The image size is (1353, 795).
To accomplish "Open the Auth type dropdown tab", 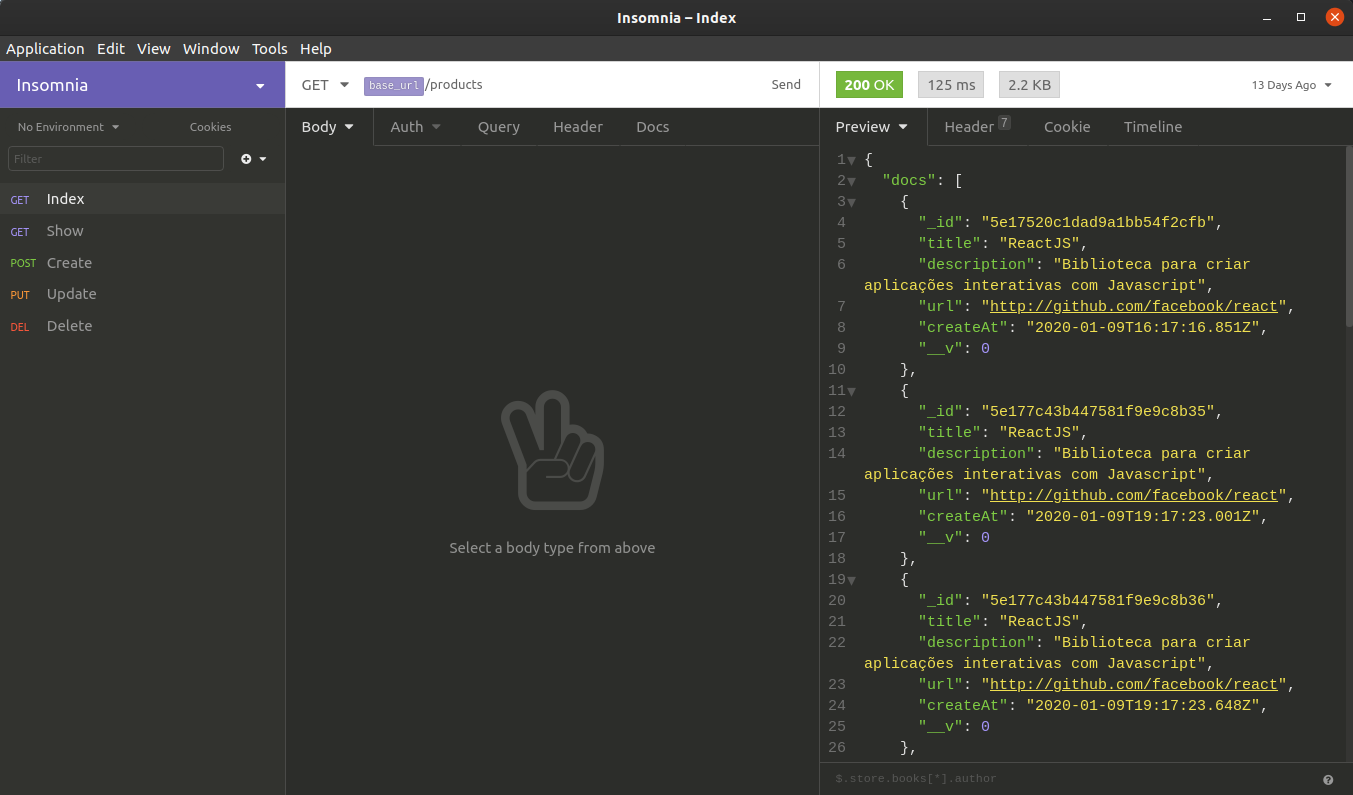I will tap(416, 127).
